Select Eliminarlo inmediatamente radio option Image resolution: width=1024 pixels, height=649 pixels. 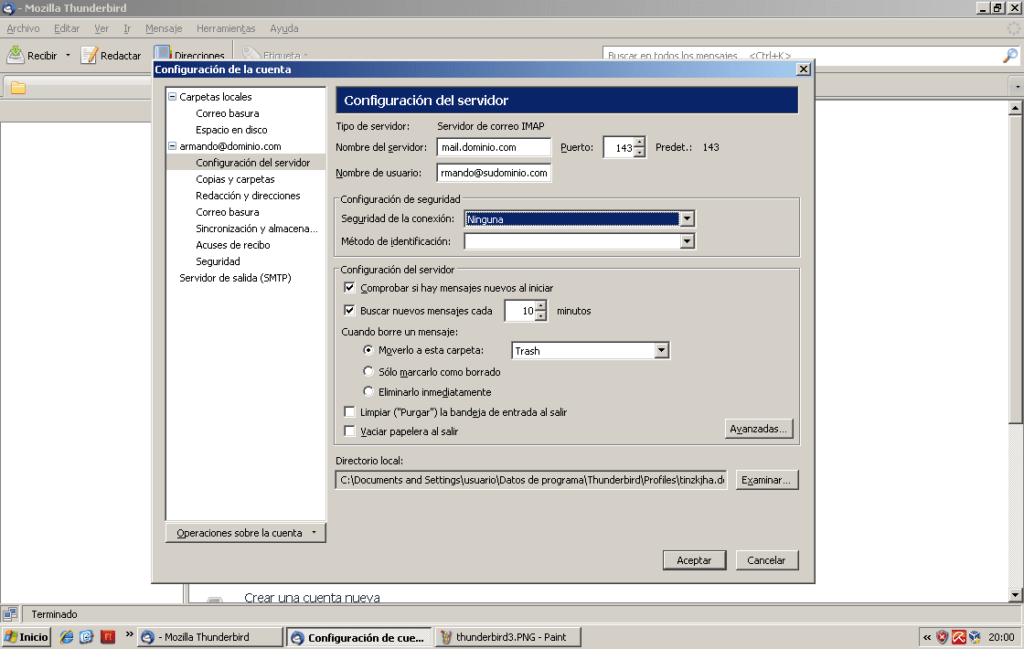pyautogui.click(x=369, y=392)
